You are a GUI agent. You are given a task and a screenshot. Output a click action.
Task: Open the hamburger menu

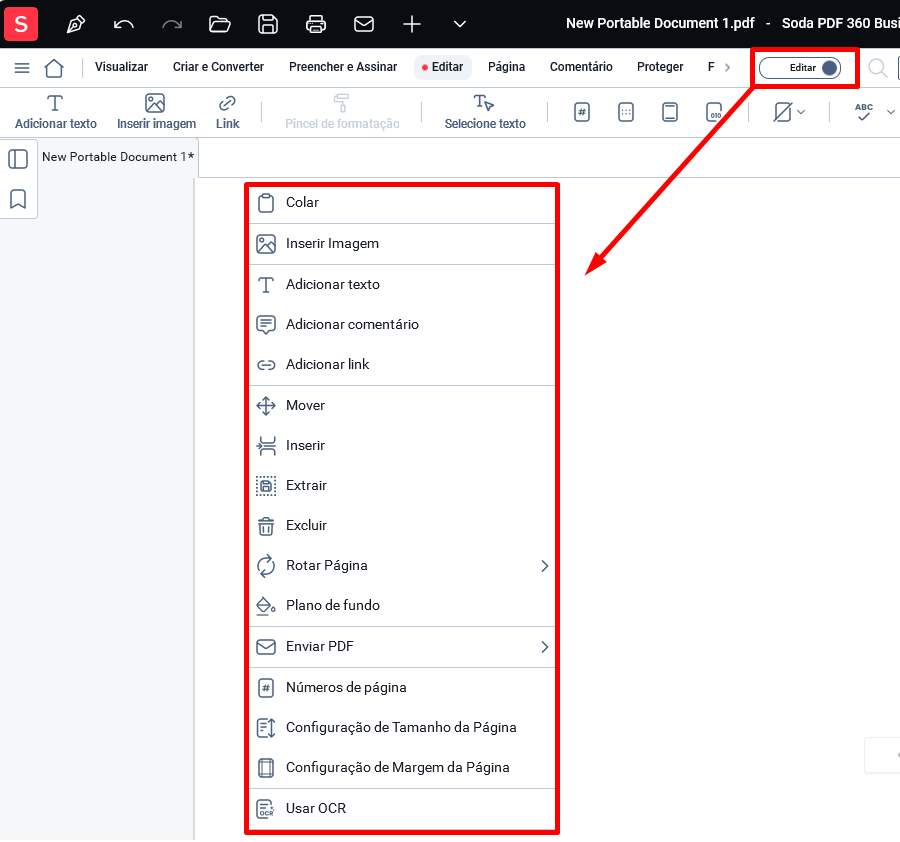tap(22, 68)
